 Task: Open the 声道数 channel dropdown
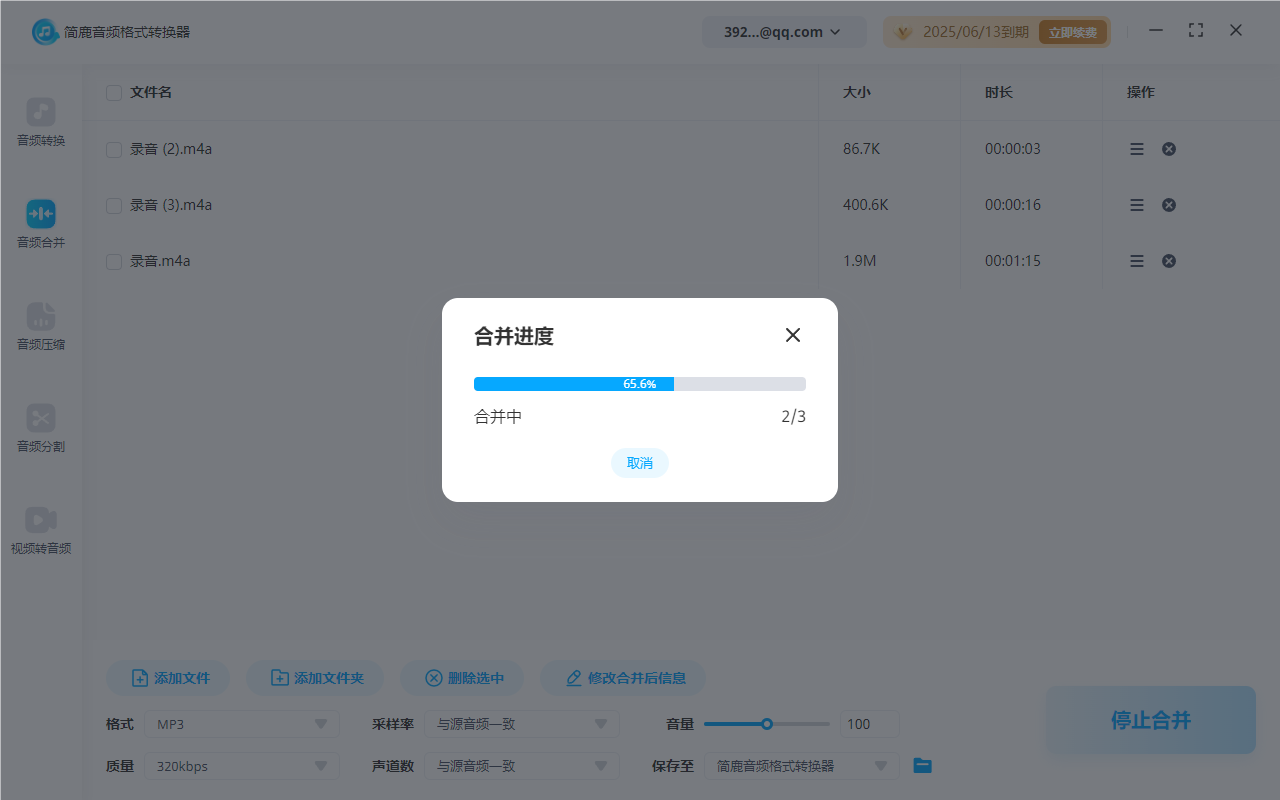[x=521, y=765]
